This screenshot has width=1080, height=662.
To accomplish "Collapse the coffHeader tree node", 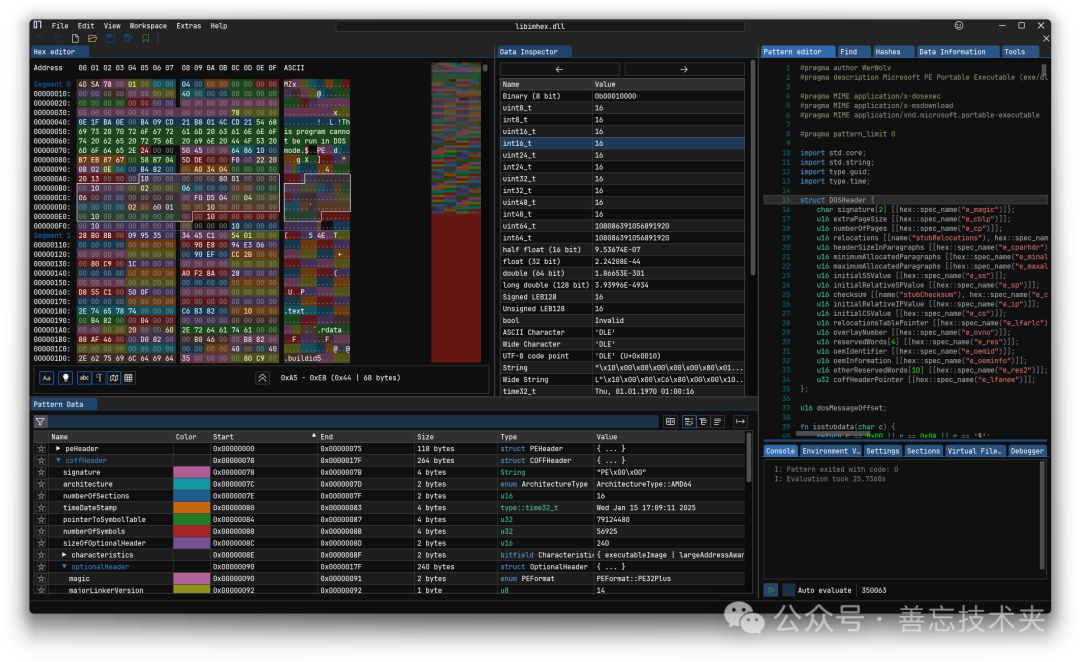I will [58, 460].
